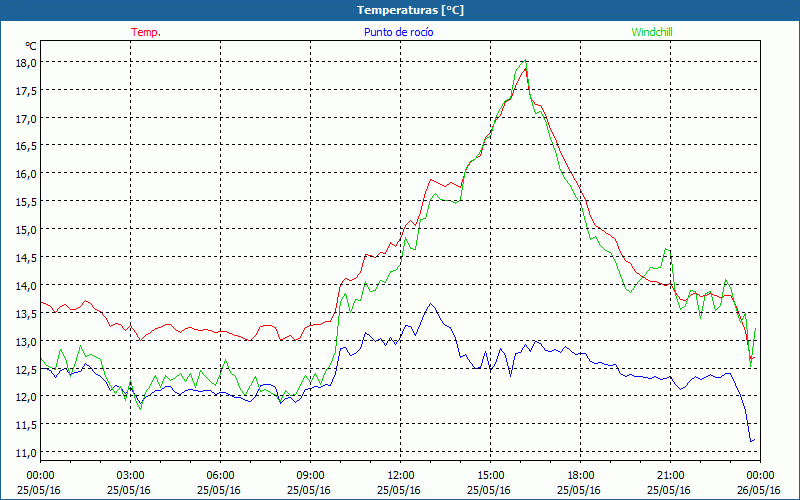Image resolution: width=800 pixels, height=500 pixels.
Task: Click the 14,0 y-axis value
Action: click(27, 286)
